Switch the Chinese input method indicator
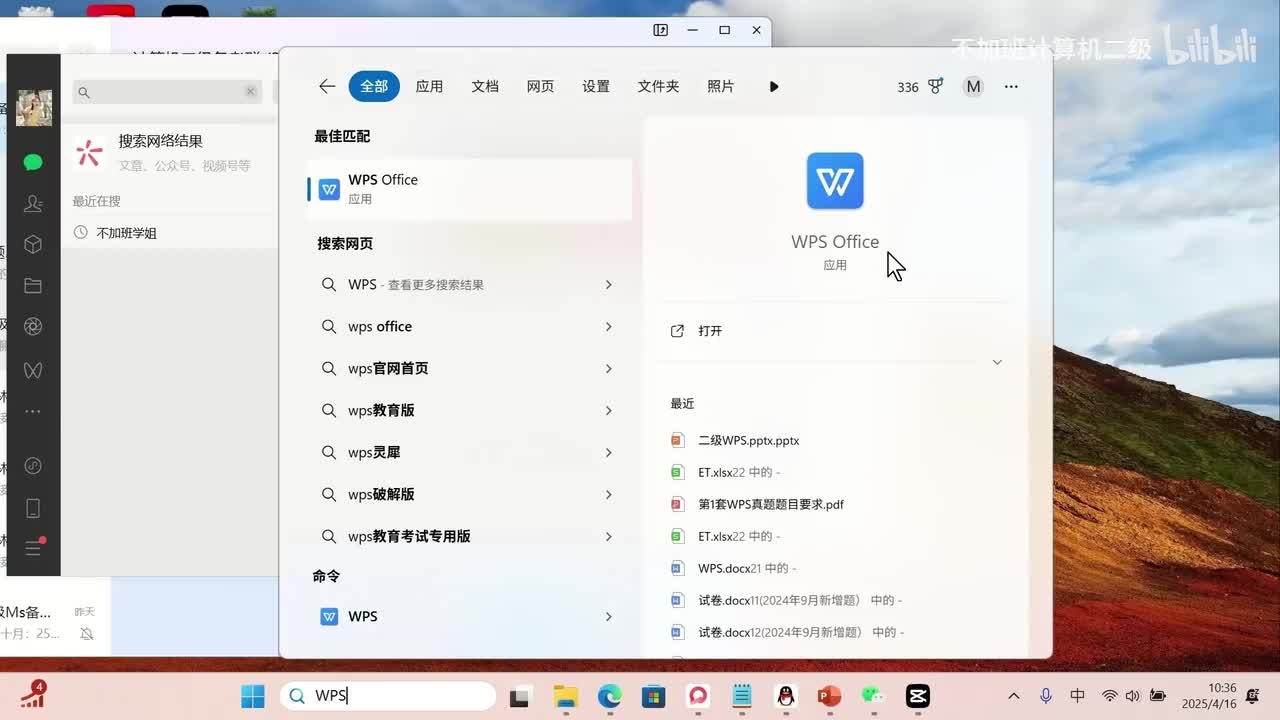1280x720 pixels. pos(1078,696)
